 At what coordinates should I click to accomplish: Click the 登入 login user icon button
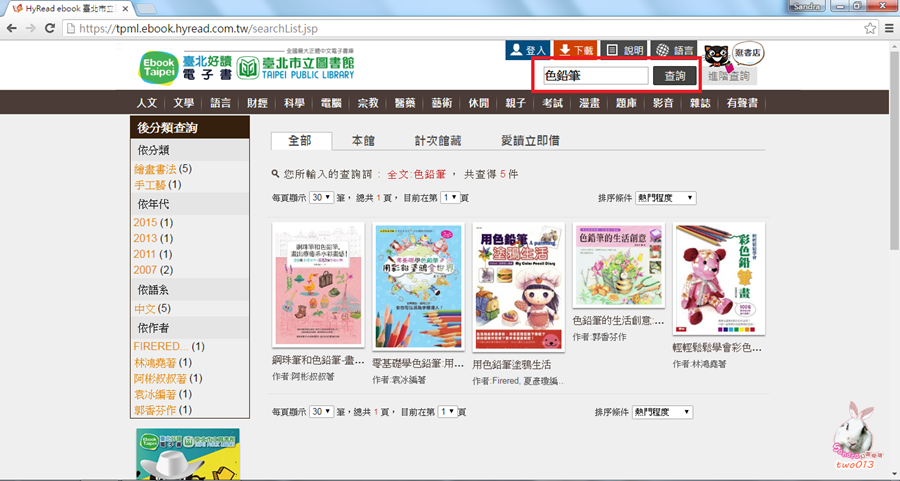pos(528,50)
